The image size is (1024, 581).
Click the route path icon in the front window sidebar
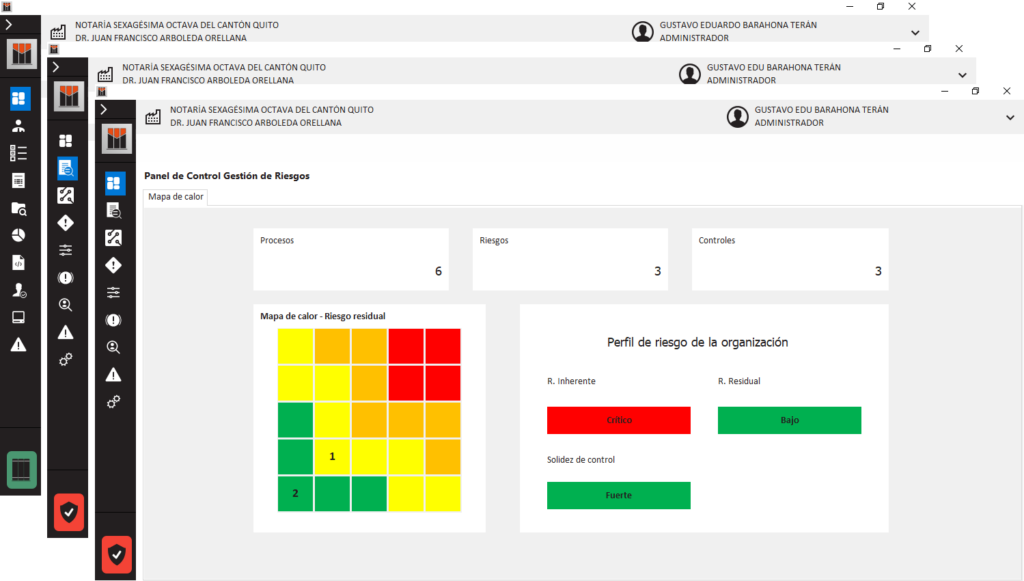(114, 238)
